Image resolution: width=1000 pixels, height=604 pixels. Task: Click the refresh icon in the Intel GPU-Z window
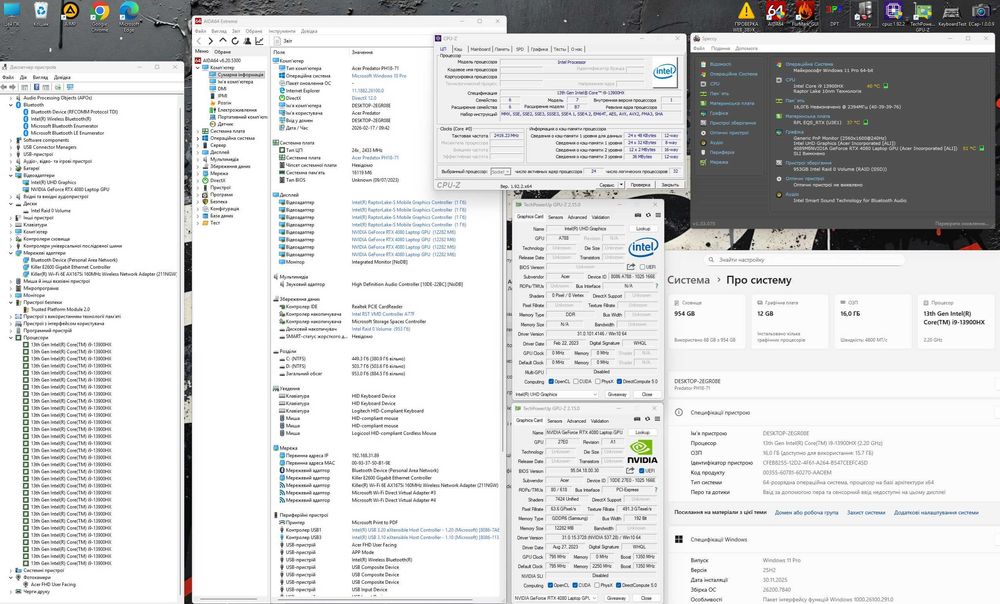pyautogui.click(x=647, y=215)
